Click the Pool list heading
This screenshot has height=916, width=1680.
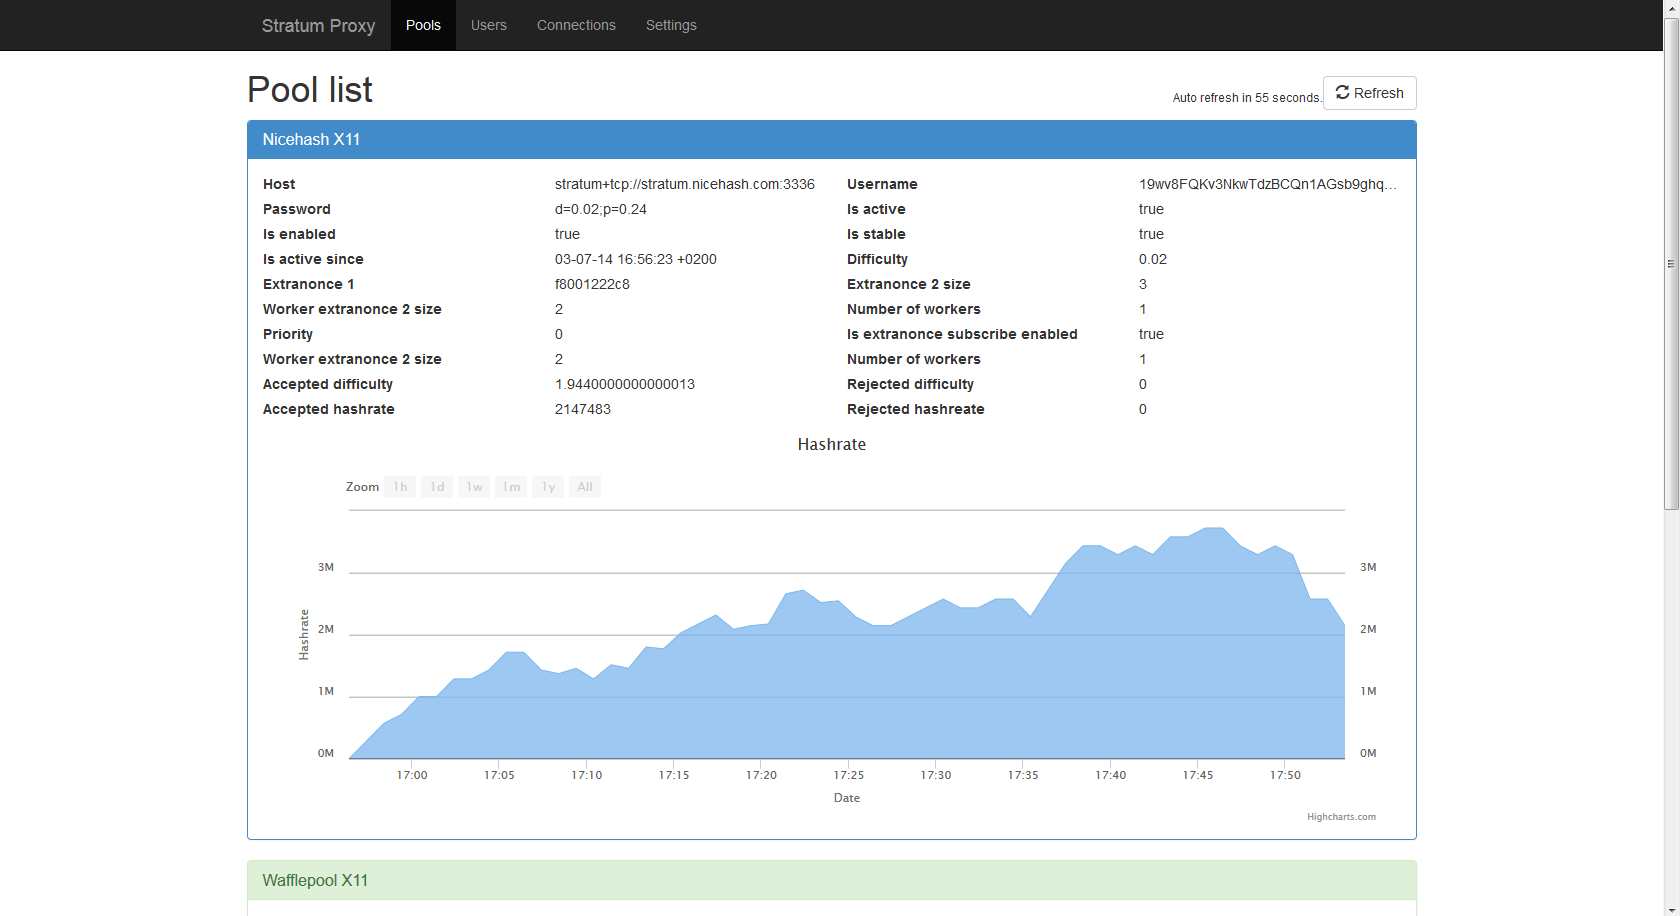[310, 90]
